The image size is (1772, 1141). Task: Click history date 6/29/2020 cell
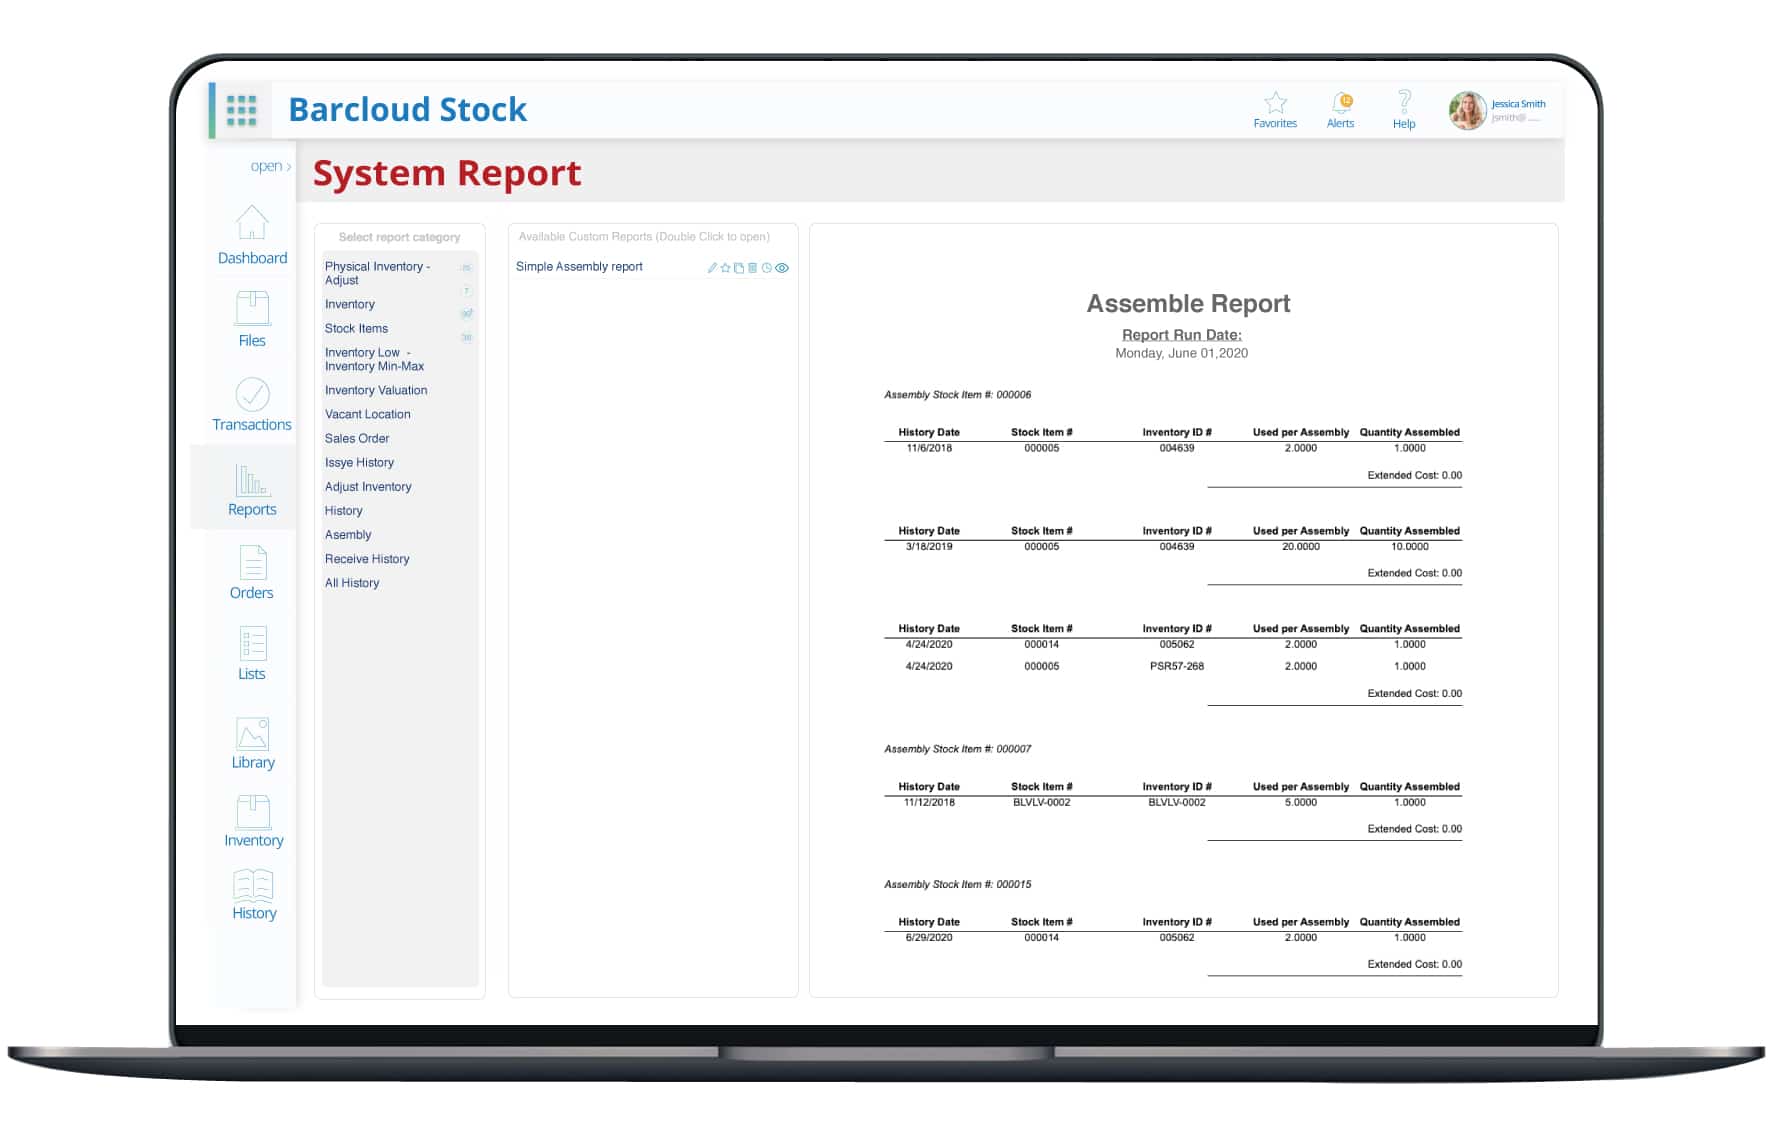[929, 937]
